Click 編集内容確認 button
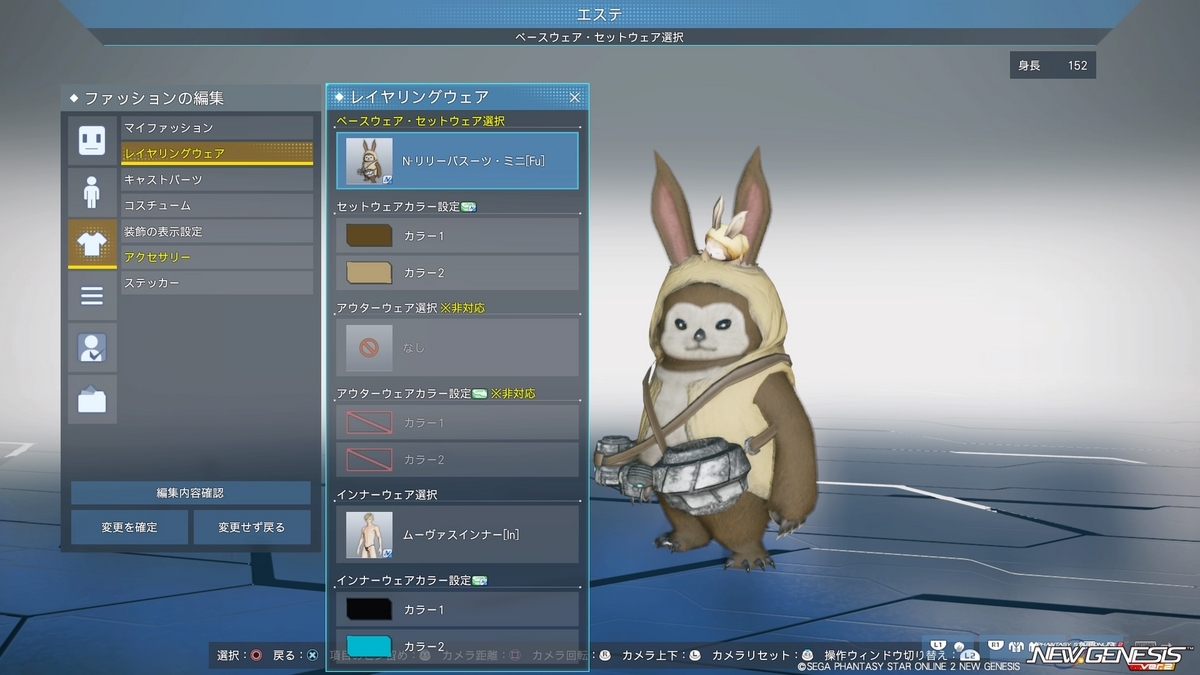 [x=190, y=493]
